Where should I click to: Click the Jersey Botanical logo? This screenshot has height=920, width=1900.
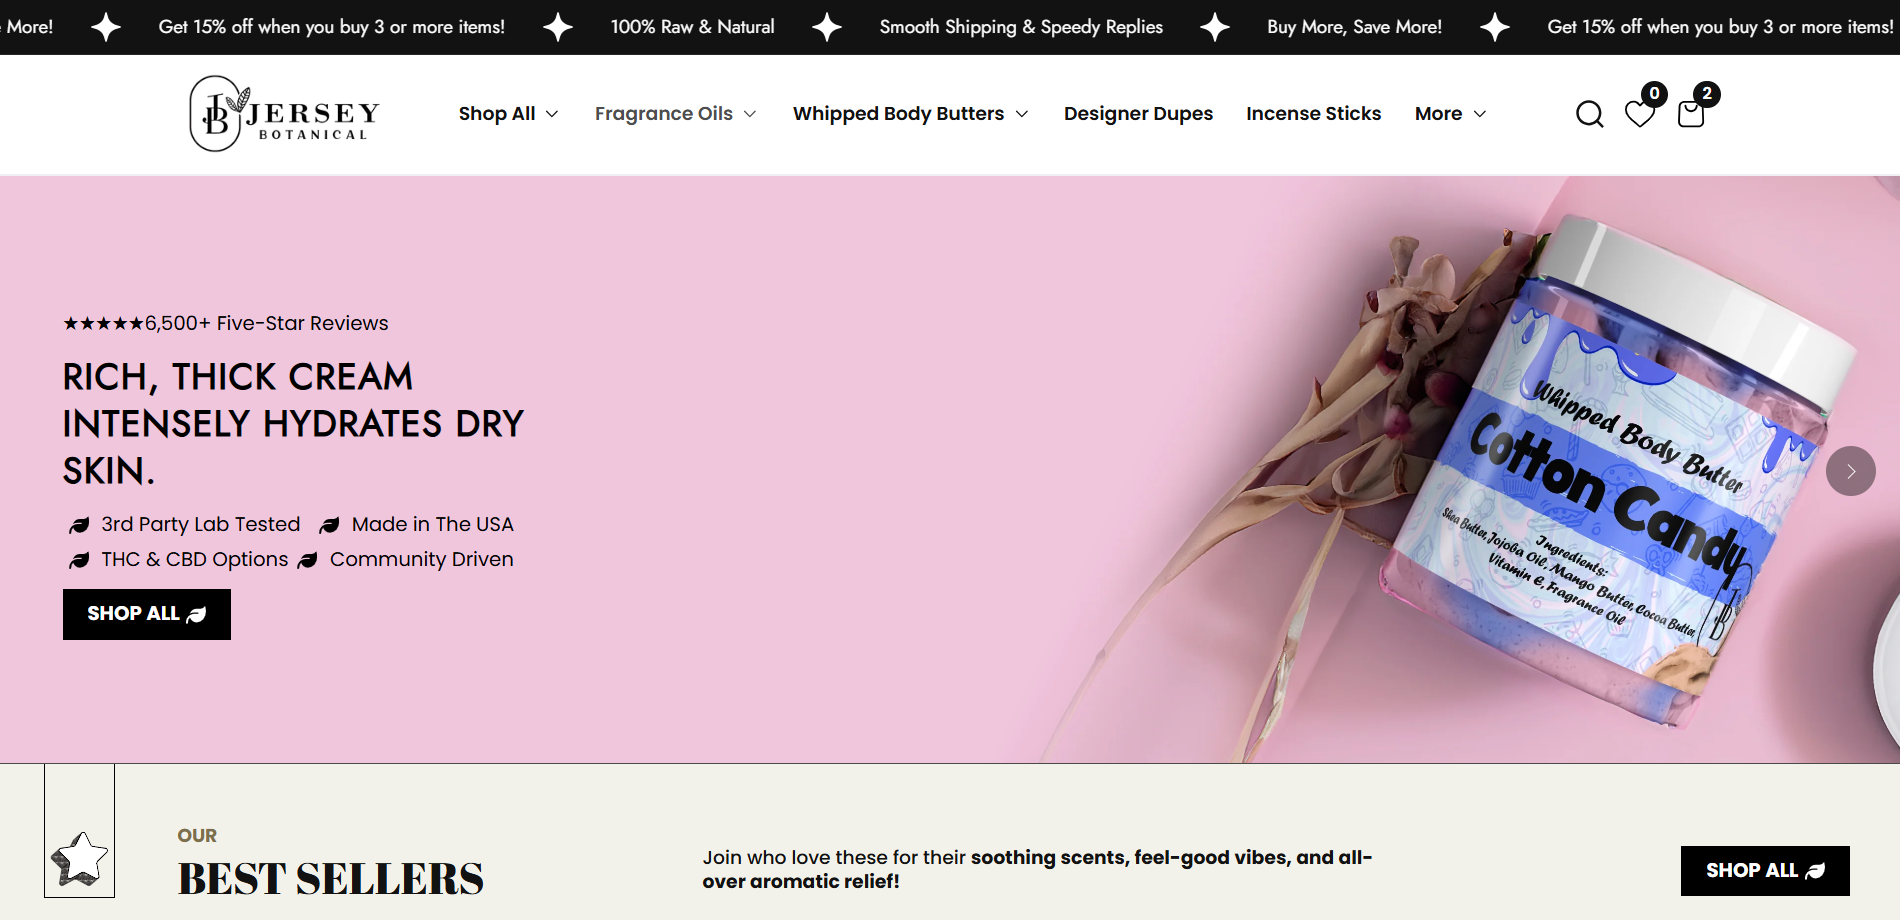coord(284,114)
